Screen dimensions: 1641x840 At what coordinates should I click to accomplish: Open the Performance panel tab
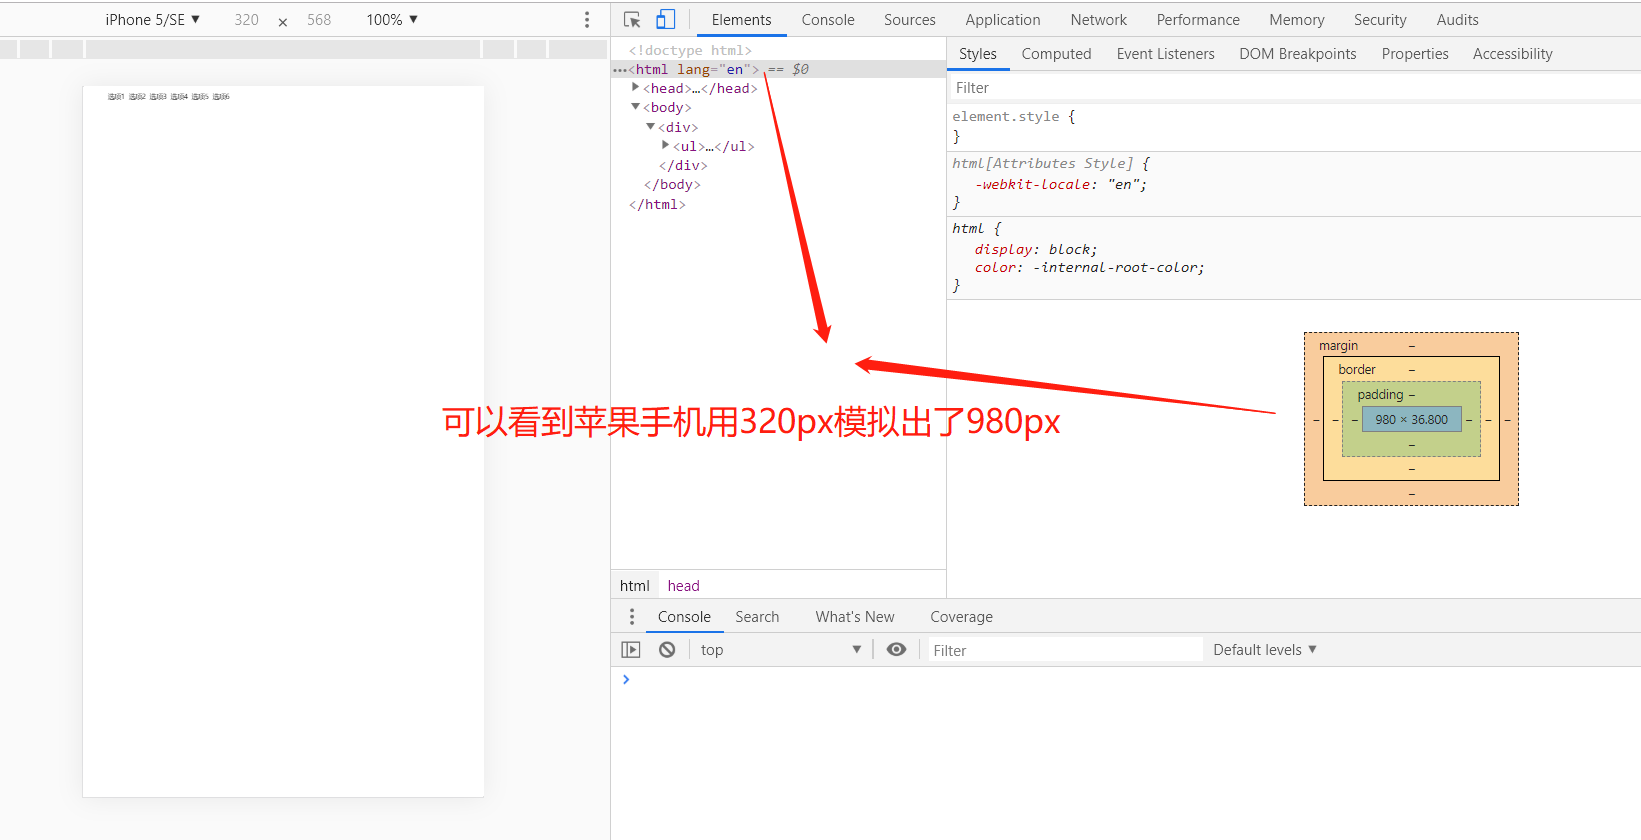1198,20
